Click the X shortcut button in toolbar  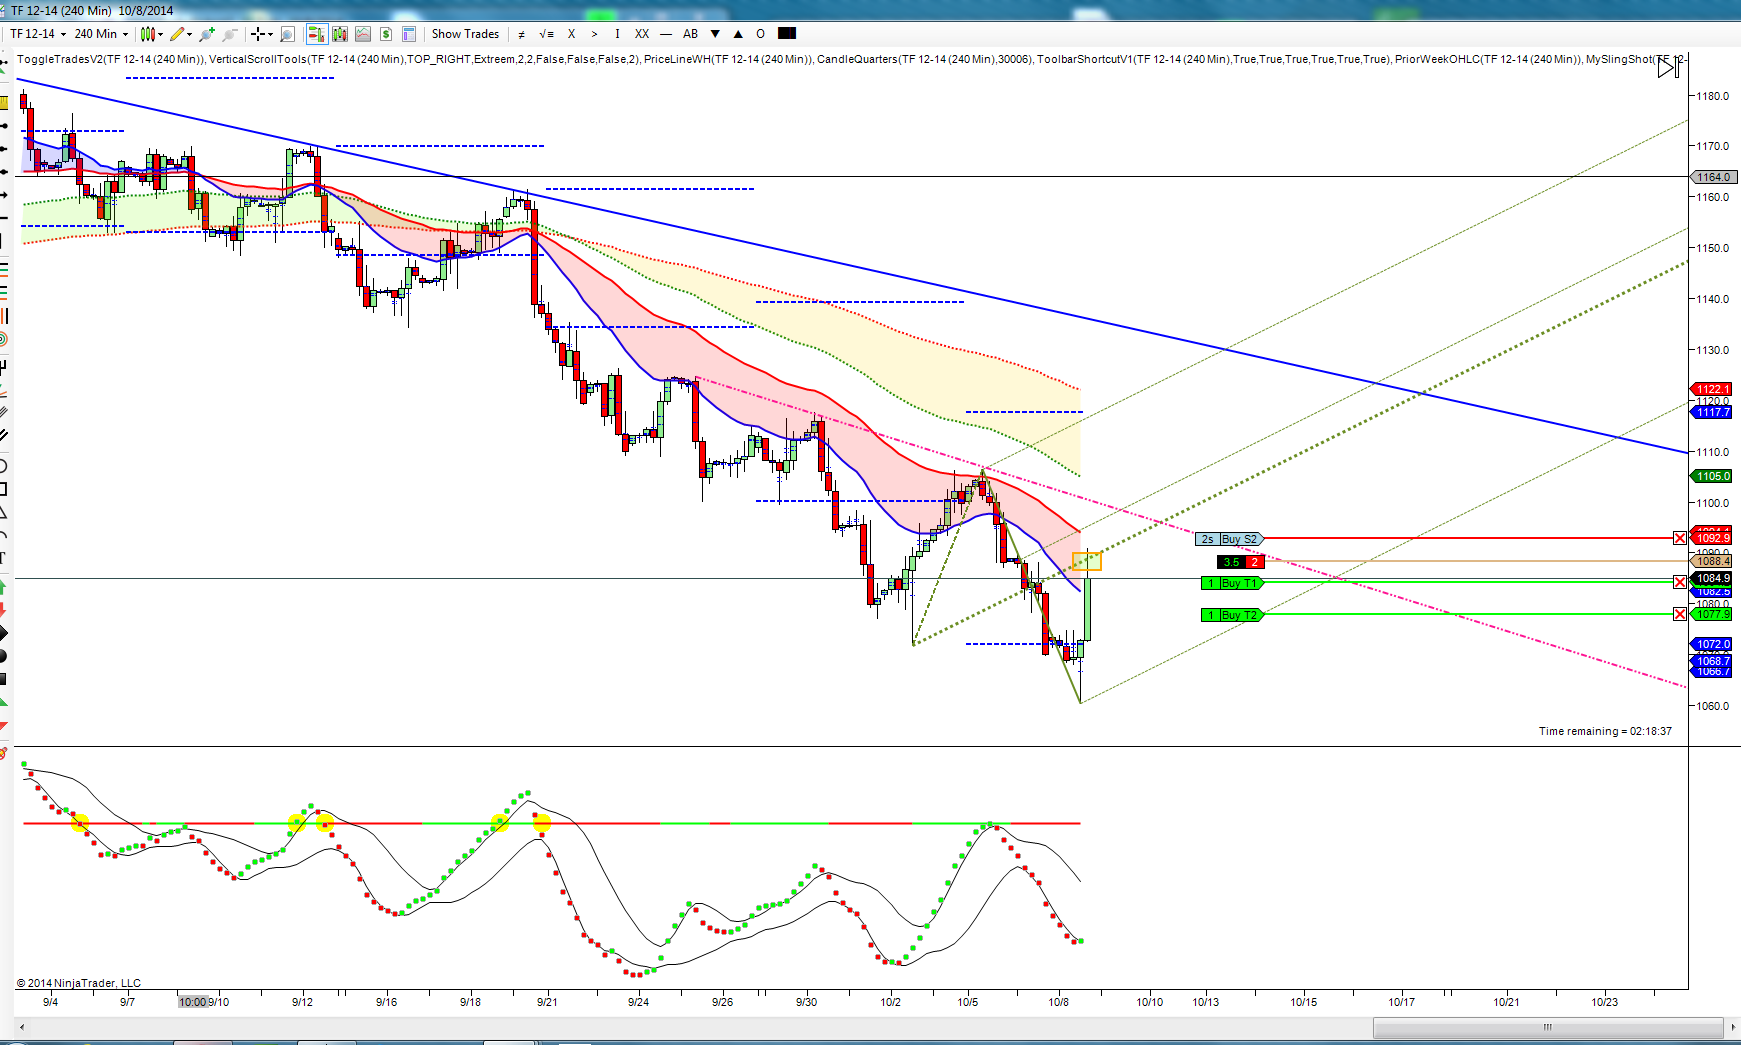pyautogui.click(x=571, y=34)
